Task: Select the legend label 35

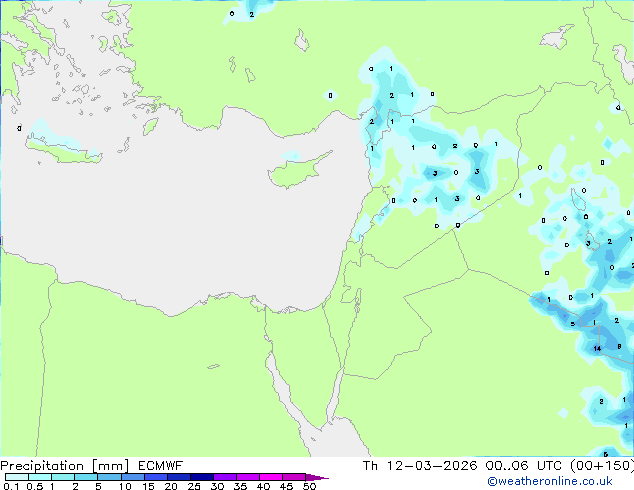Action: pyautogui.click(x=240, y=486)
